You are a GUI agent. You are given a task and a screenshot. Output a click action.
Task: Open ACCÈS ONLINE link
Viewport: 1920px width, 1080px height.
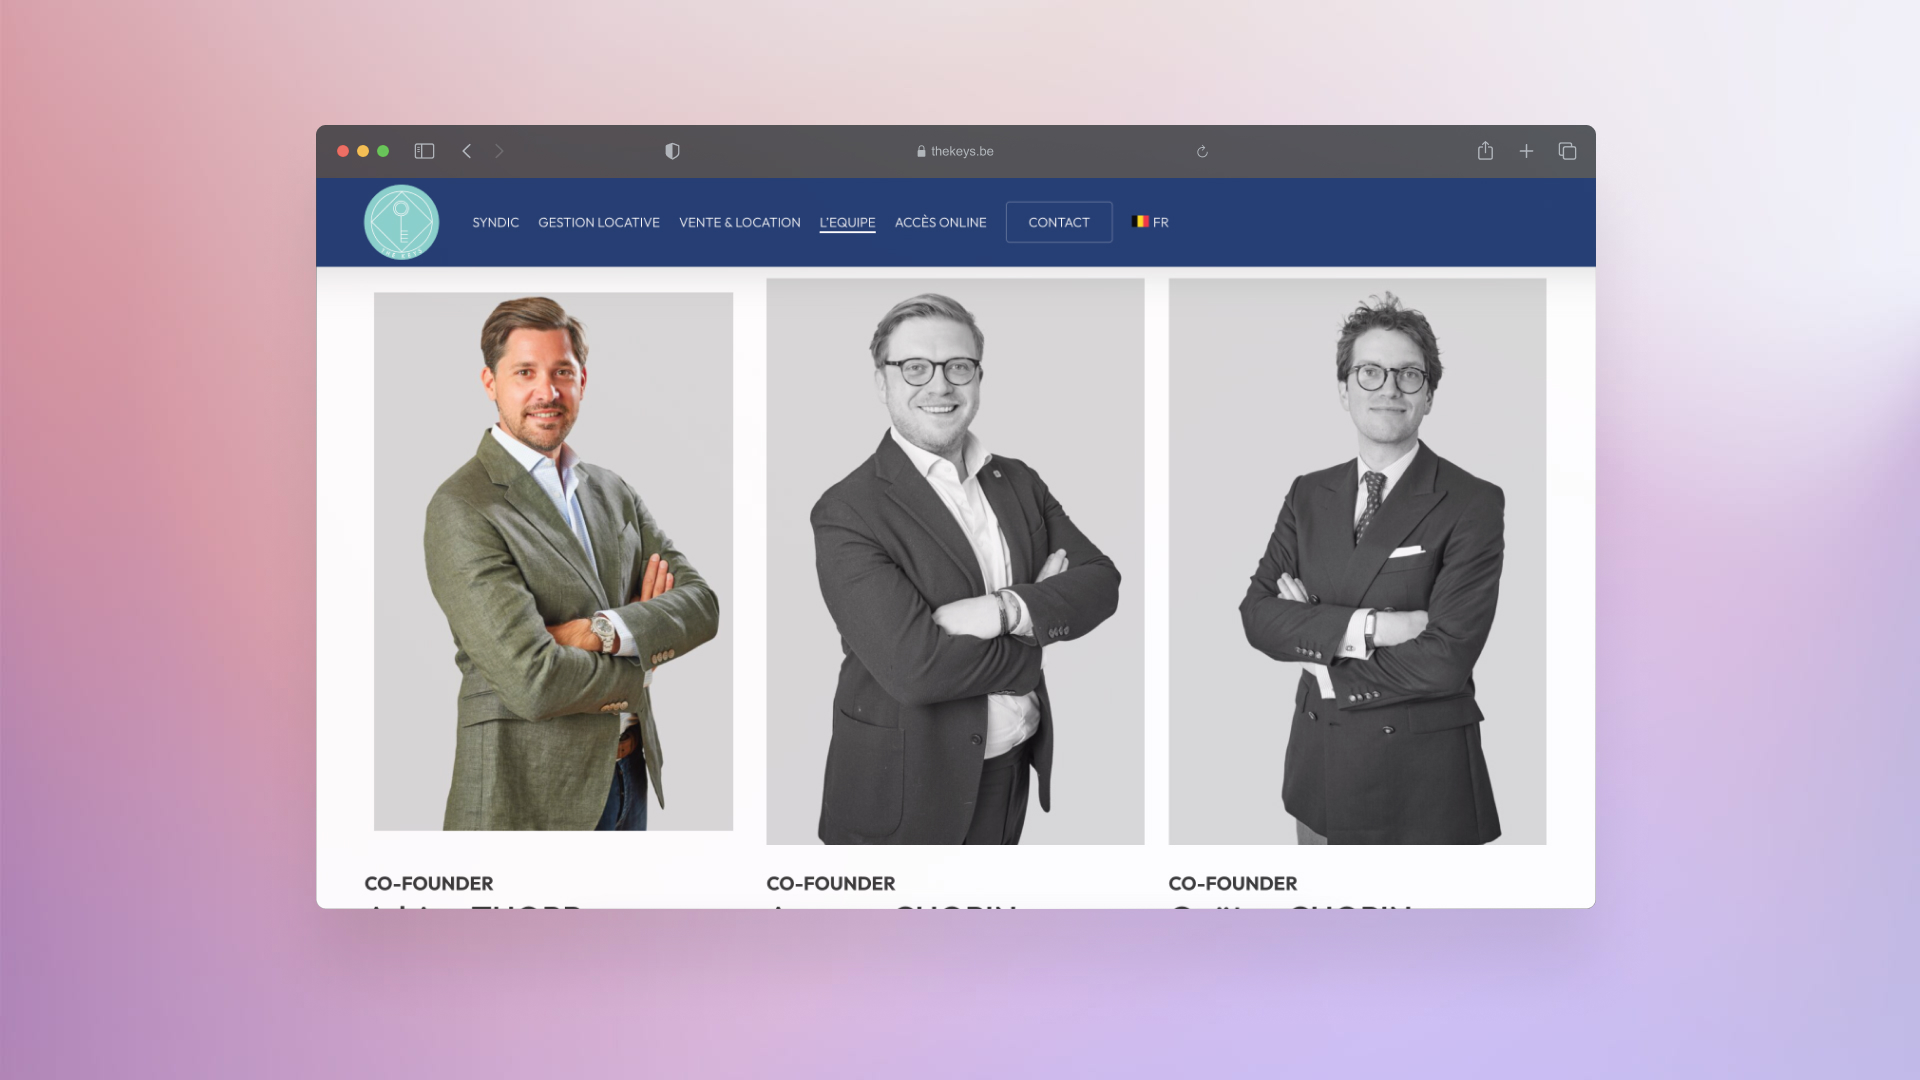click(940, 222)
